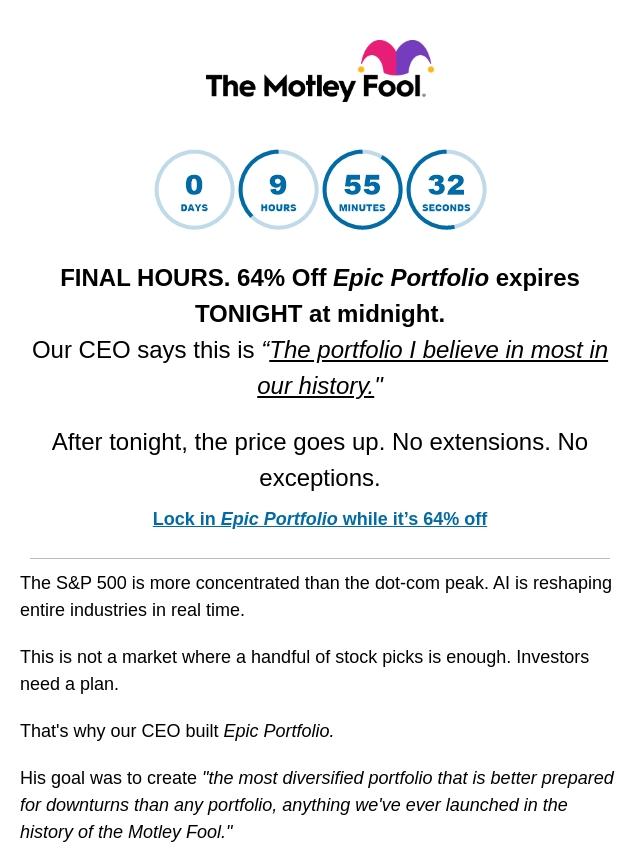Click the "FINAL HOURS. 64% Off" headline

point(193,278)
